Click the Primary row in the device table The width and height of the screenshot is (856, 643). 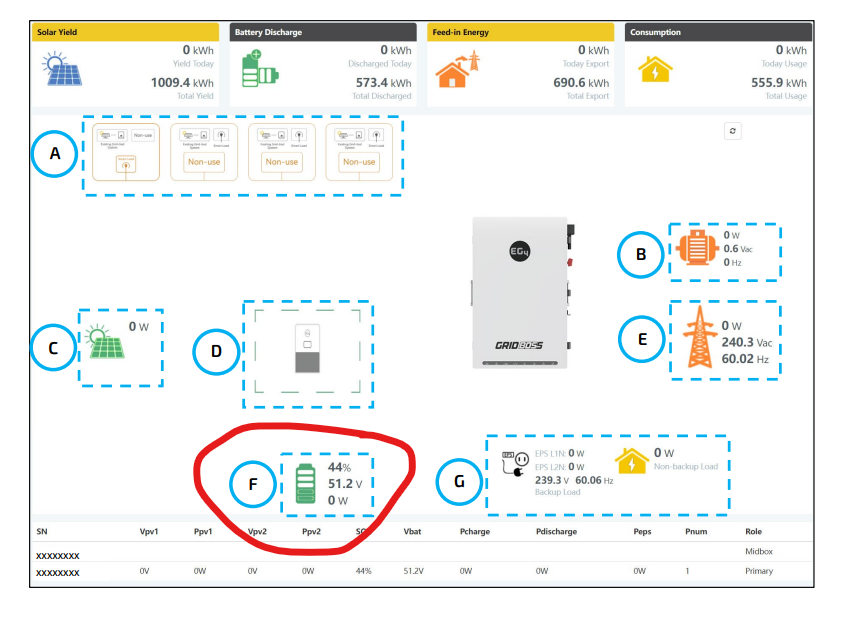pyautogui.click(x=420, y=571)
